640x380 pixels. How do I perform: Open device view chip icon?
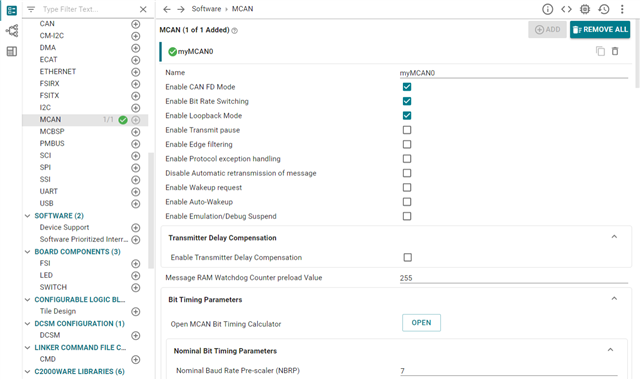(x=585, y=9)
